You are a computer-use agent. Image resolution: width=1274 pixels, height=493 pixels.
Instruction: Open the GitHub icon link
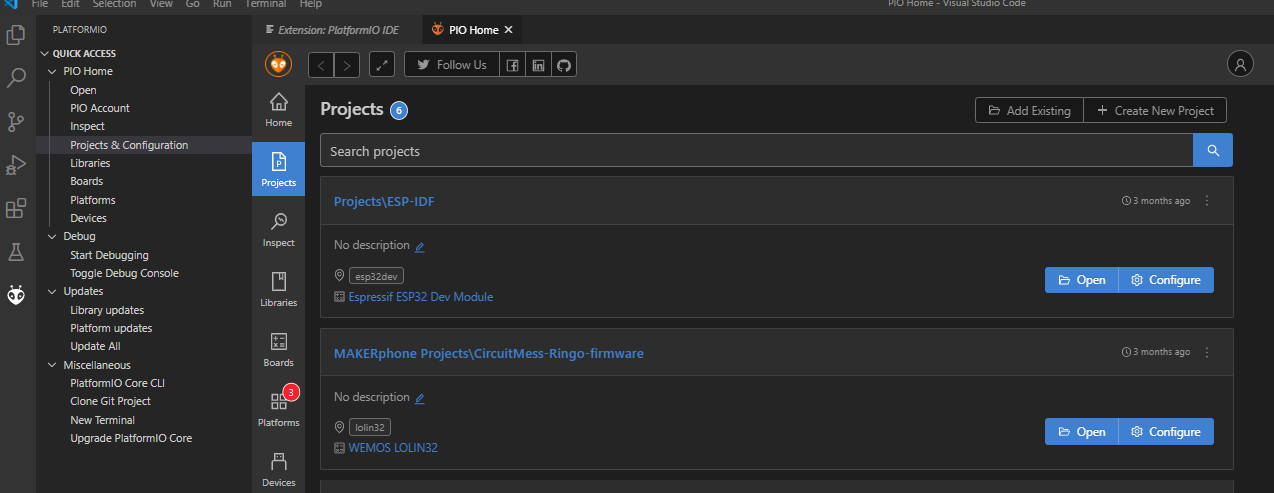point(564,65)
